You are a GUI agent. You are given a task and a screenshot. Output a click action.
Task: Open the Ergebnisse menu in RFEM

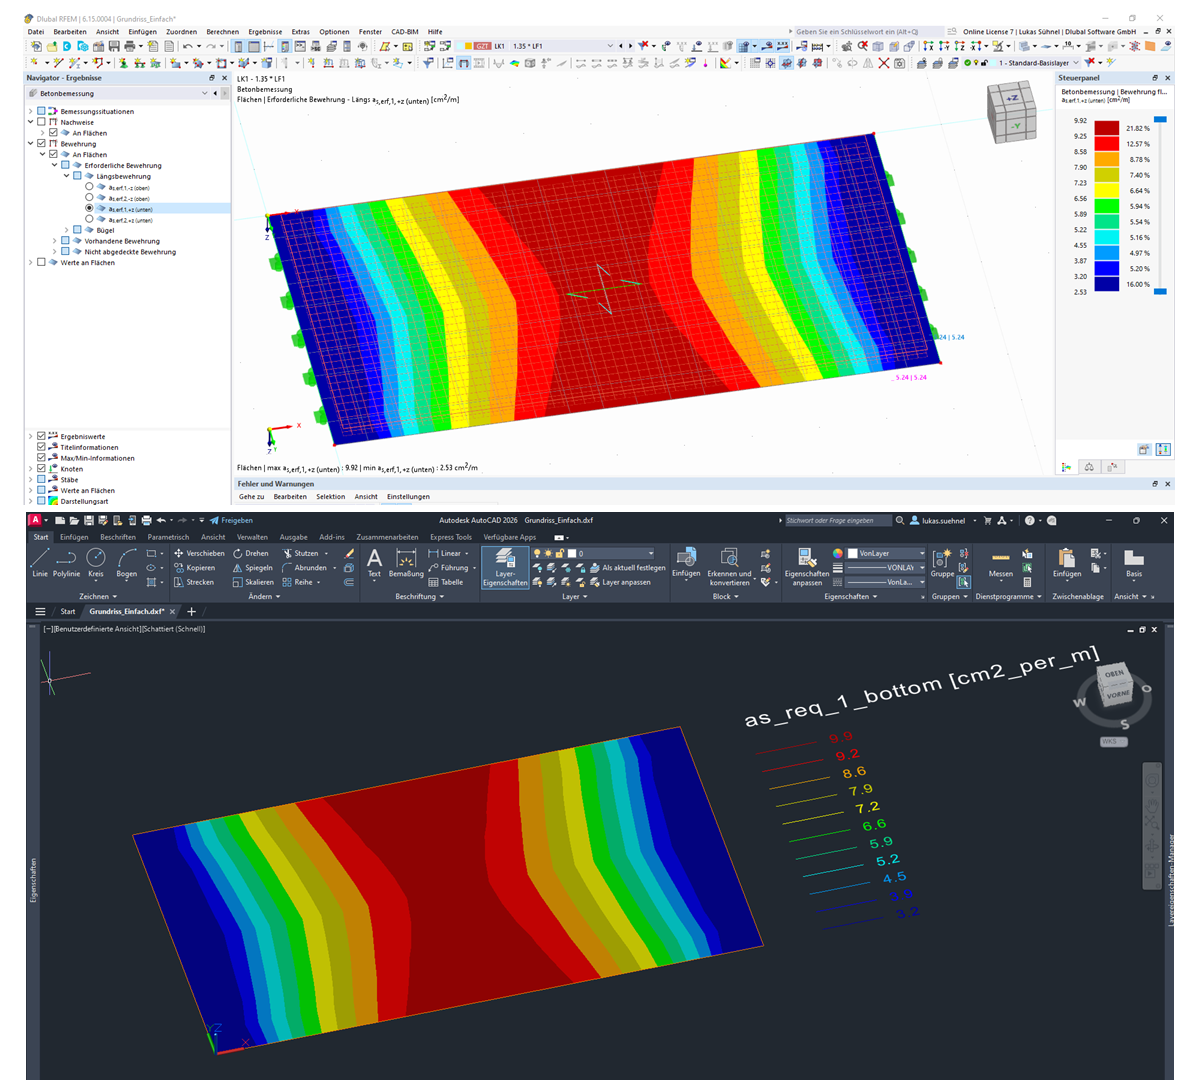pyautogui.click(x=264, y=32)
